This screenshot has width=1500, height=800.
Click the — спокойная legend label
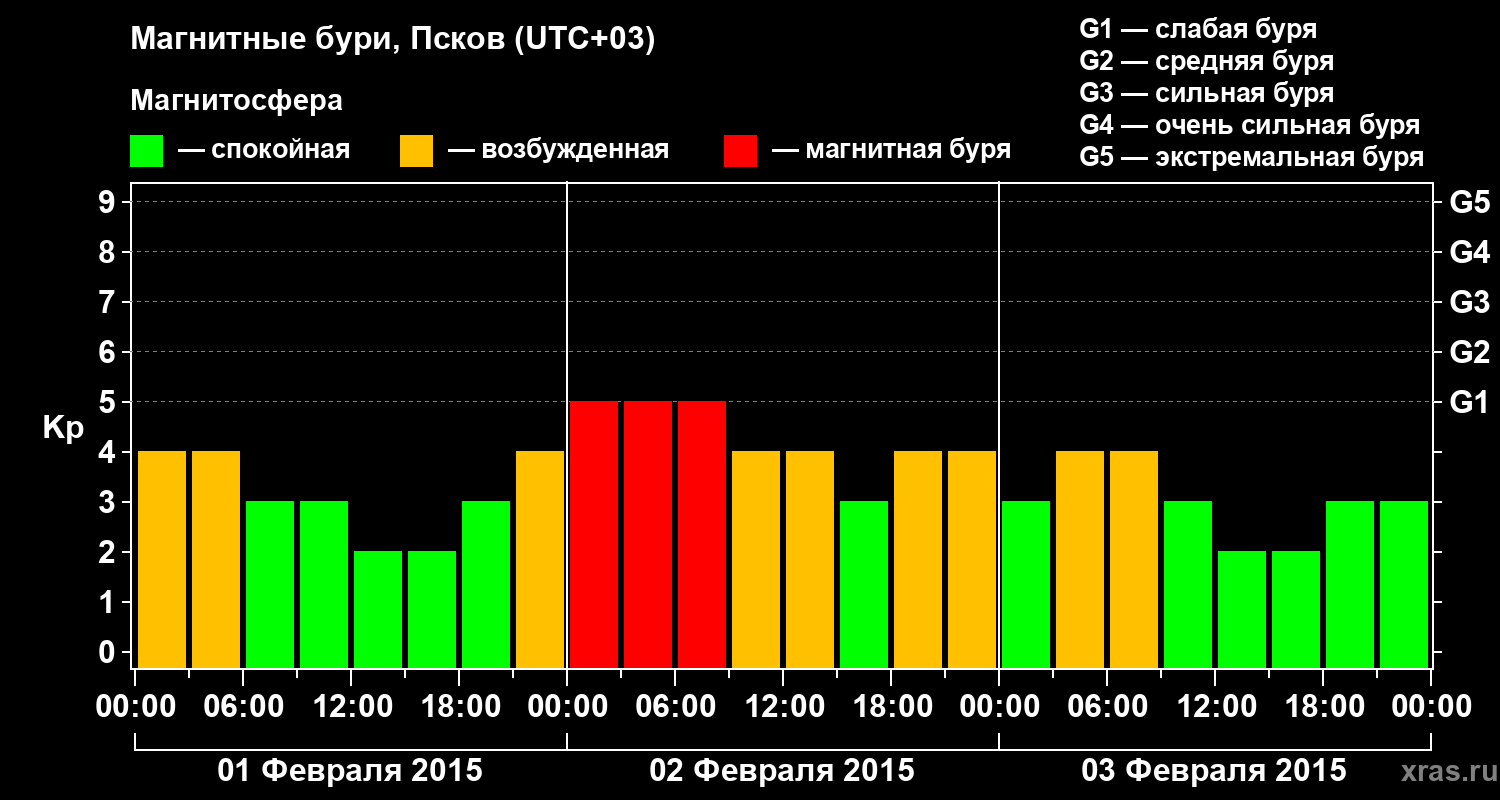pos(264,150)
